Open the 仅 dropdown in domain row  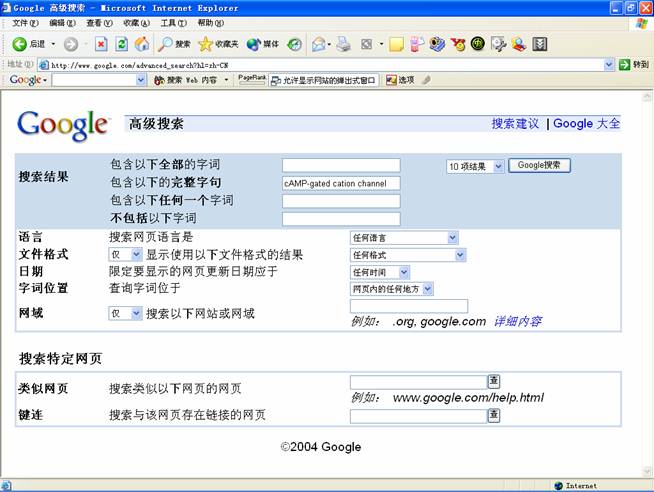125,313
